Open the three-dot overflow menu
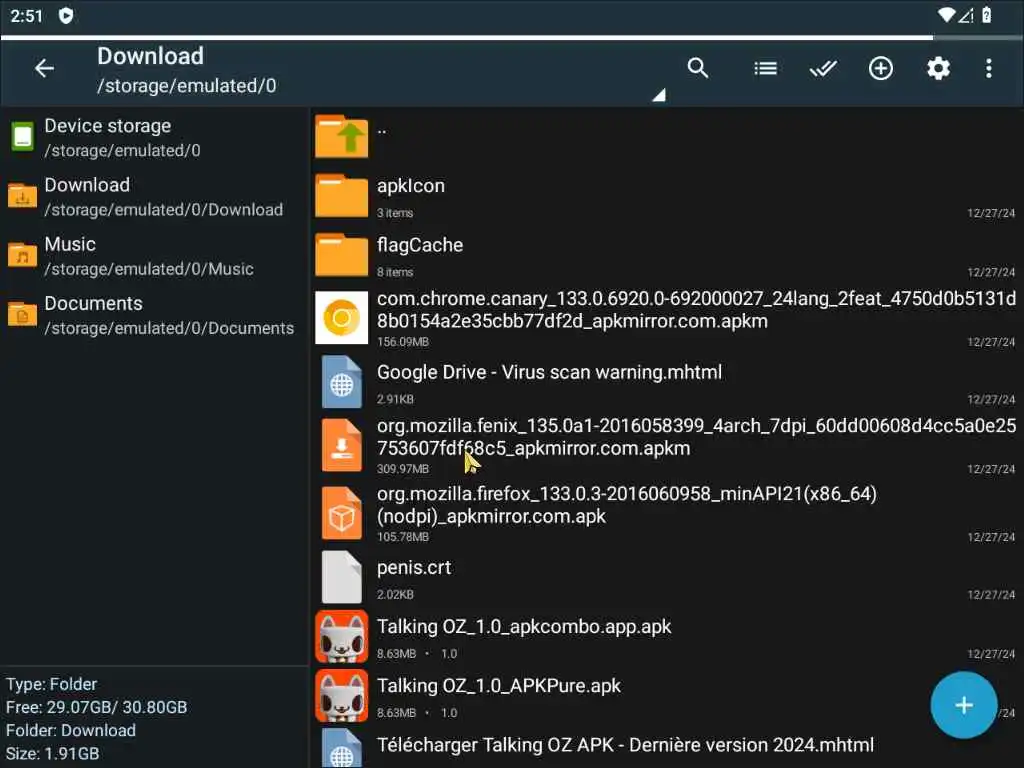This screenshot has width=1024, height=768. (x=989, y=68)
